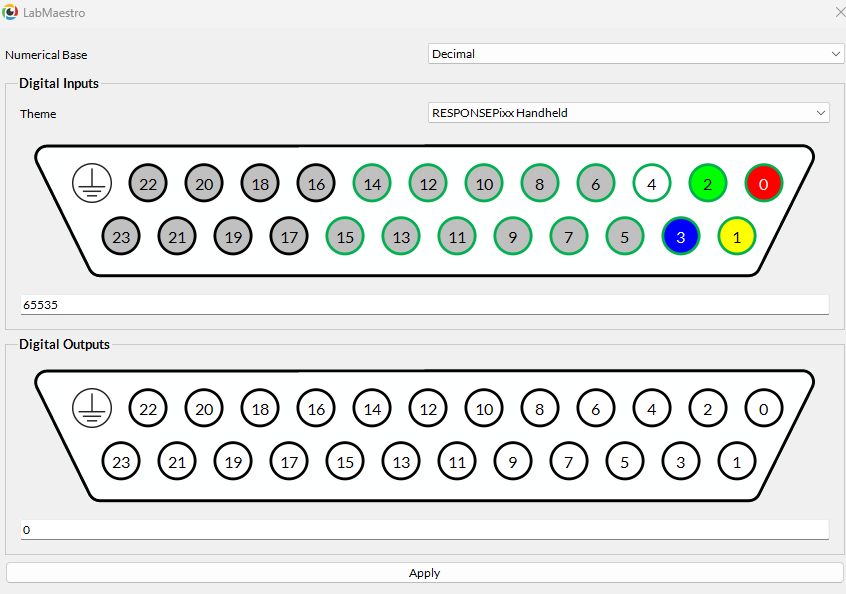Open the Numerical Base dropdown

tap(636, 54)
